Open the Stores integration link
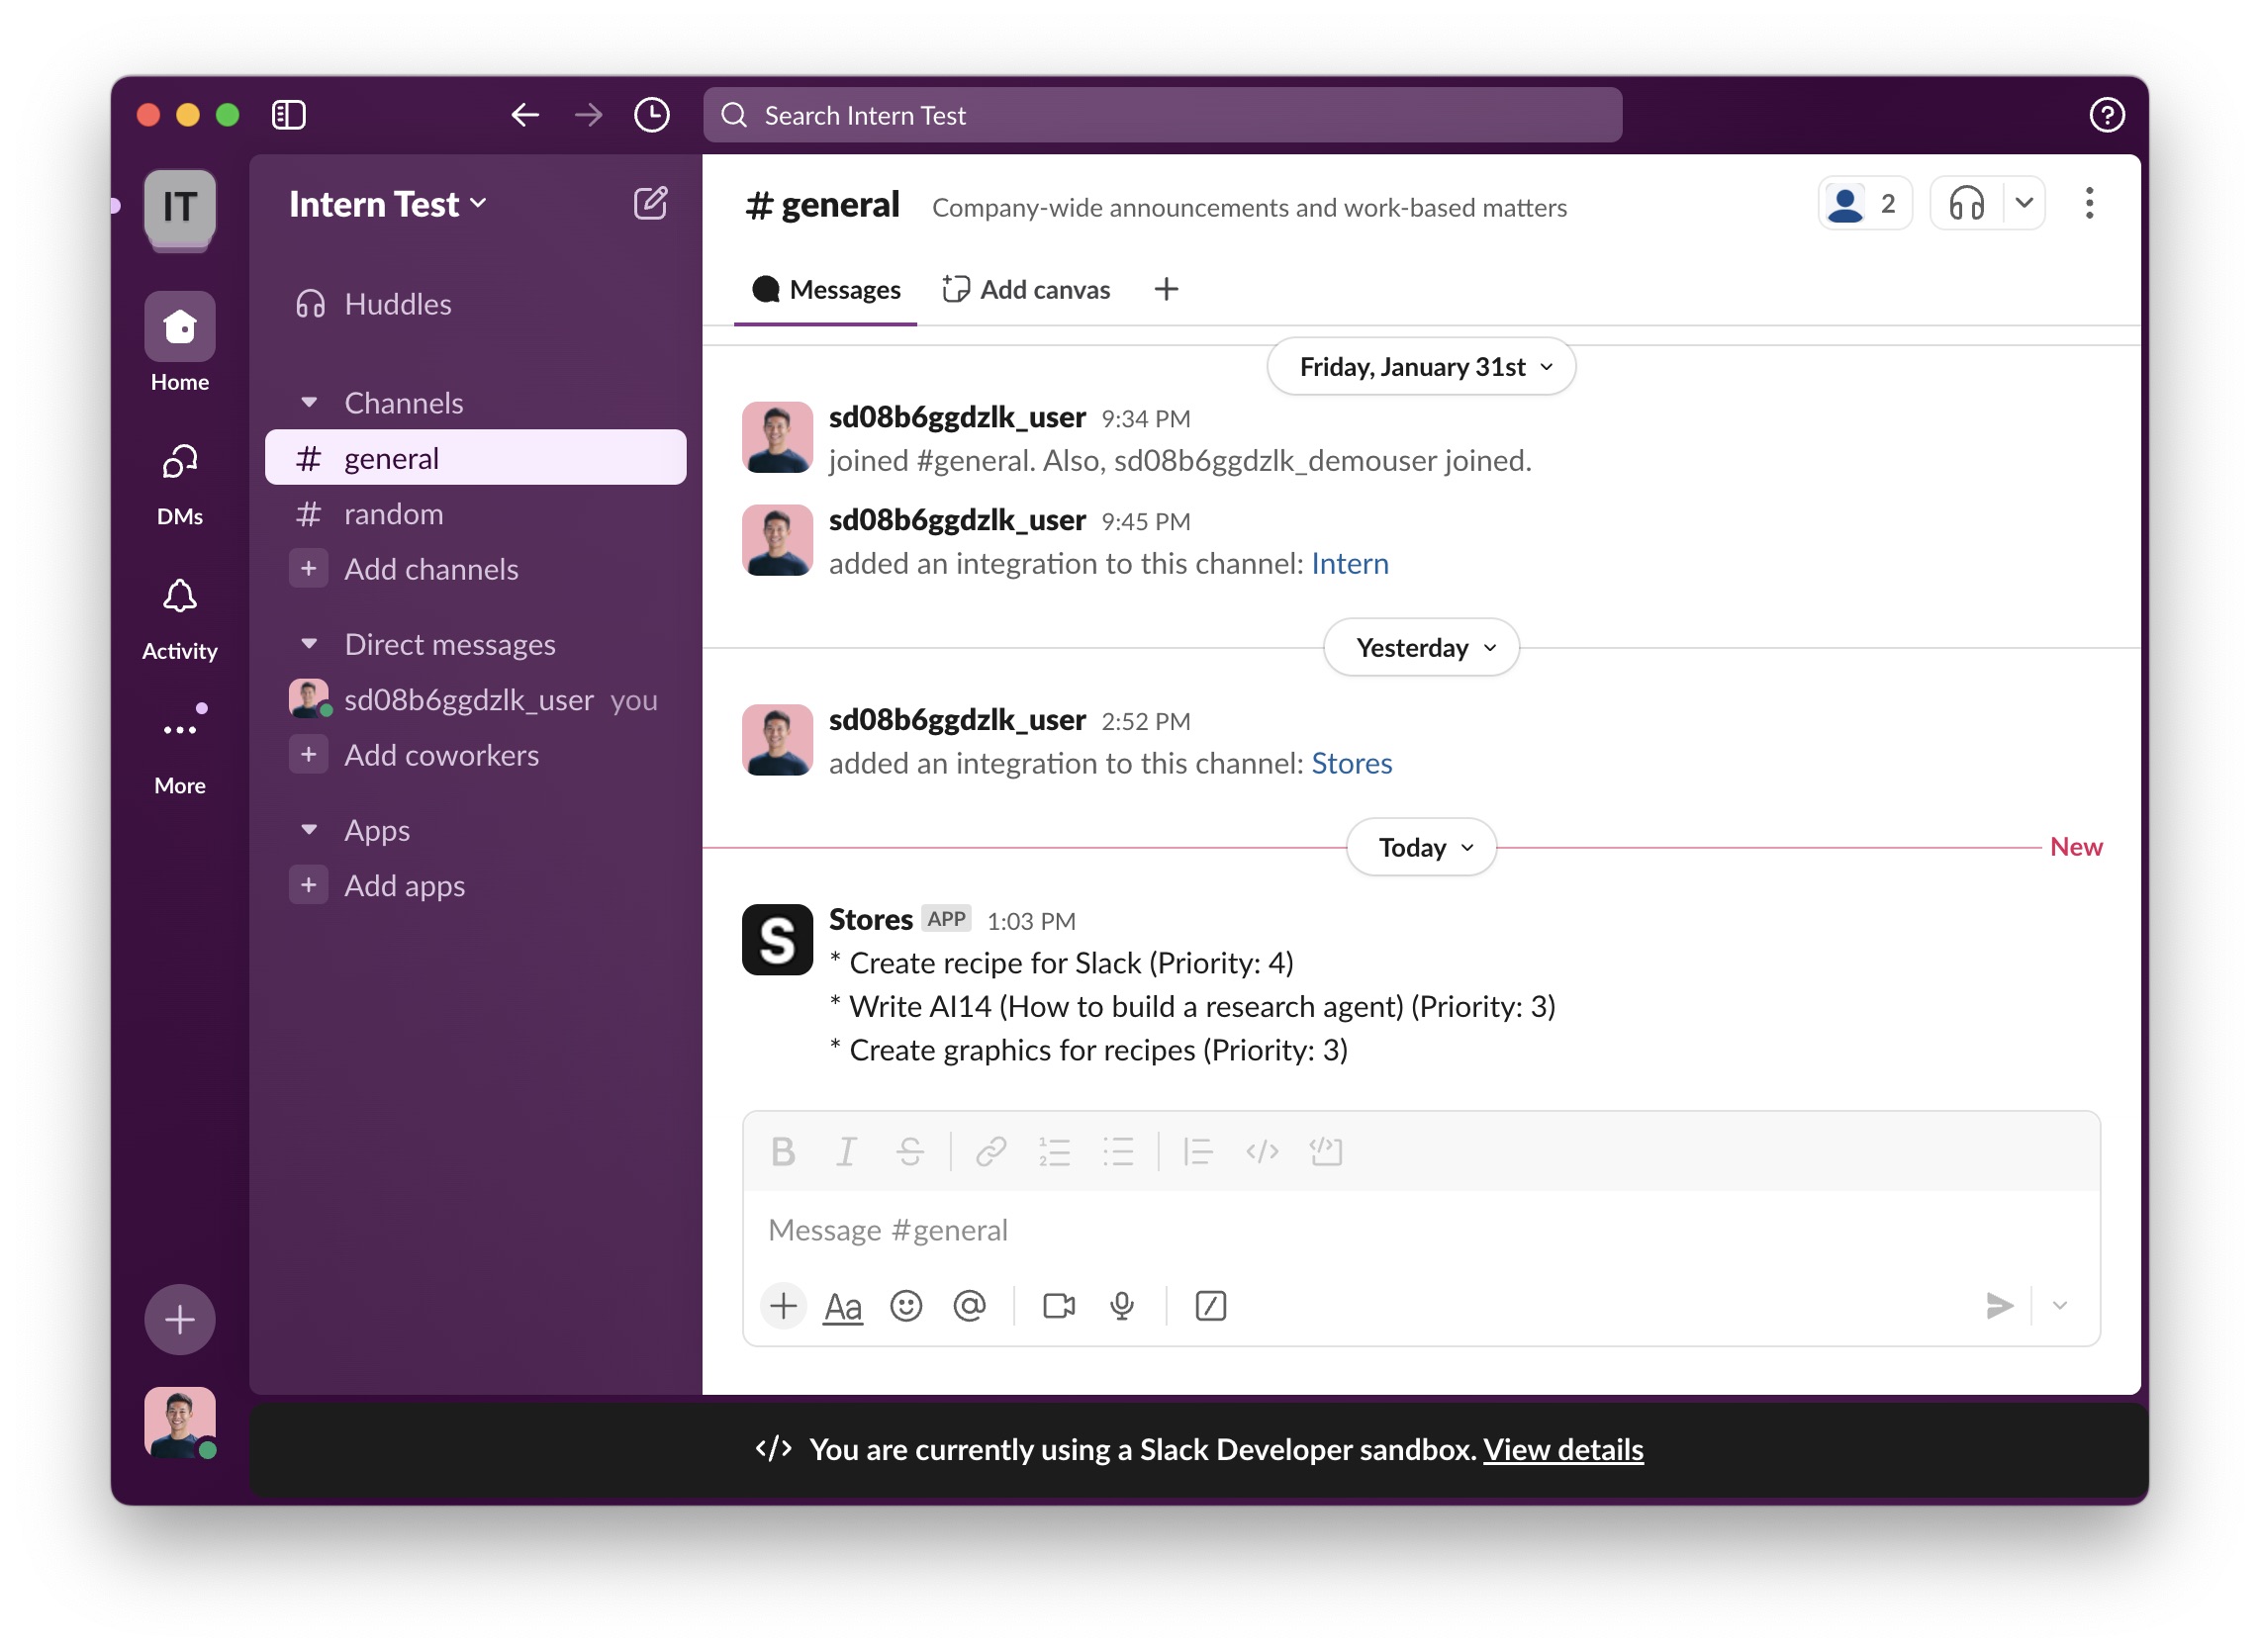The height and width of the screenshot is (1652, 2260). [x=1351, y=764]
